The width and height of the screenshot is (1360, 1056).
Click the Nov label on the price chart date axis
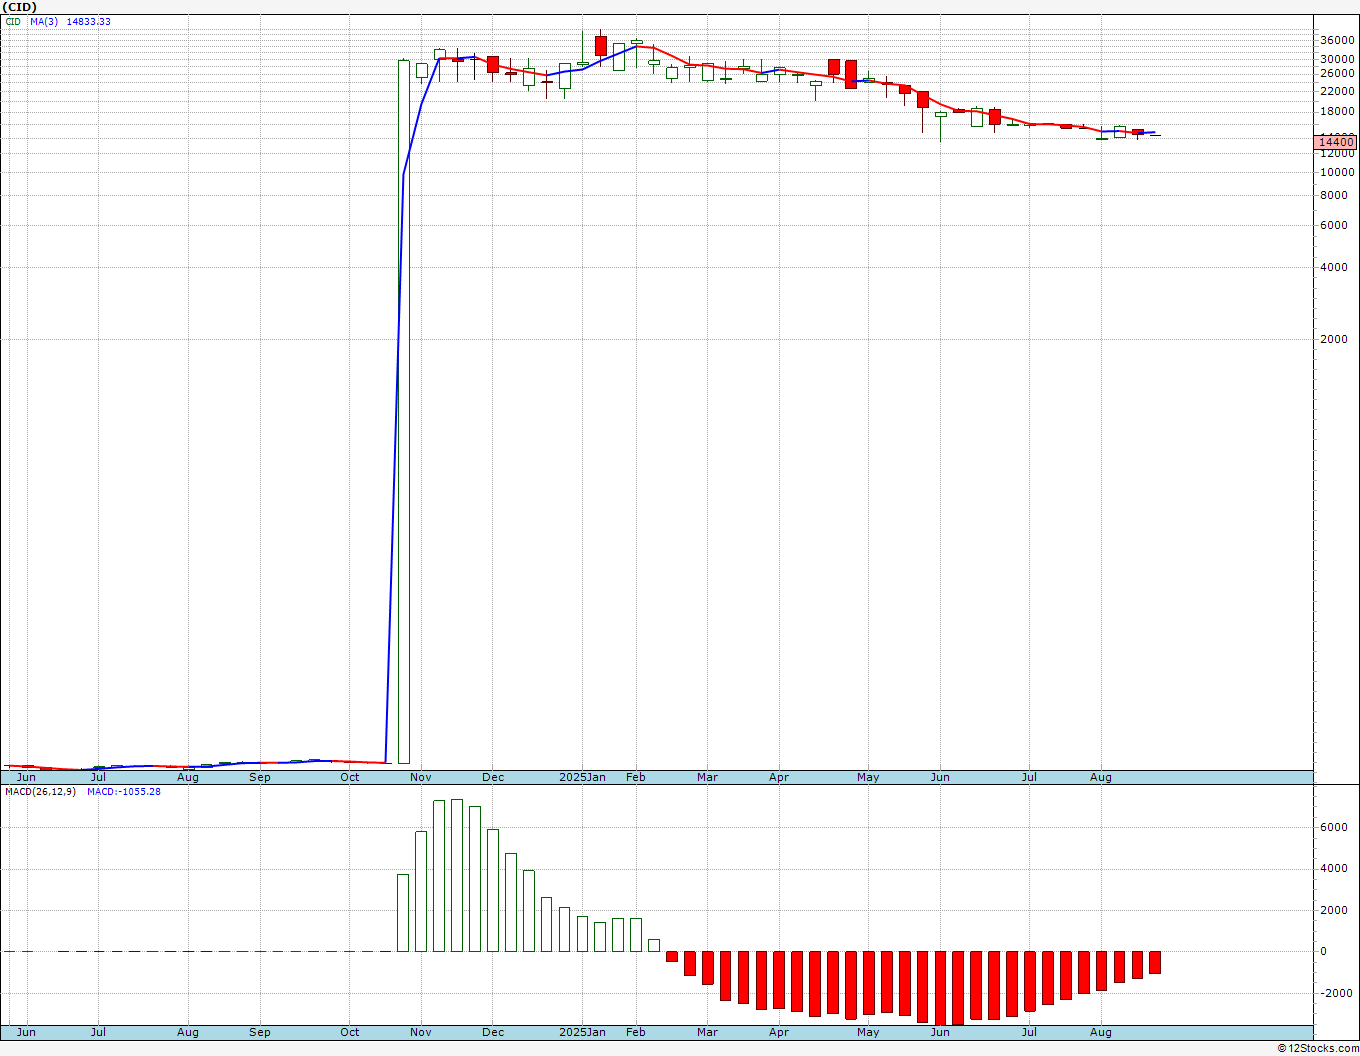pyautogui.click(x=421, y=777)
